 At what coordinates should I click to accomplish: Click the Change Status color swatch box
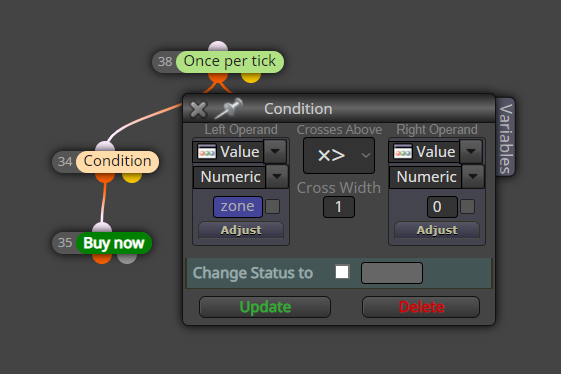pyautogui.click(x=392, y=273)
